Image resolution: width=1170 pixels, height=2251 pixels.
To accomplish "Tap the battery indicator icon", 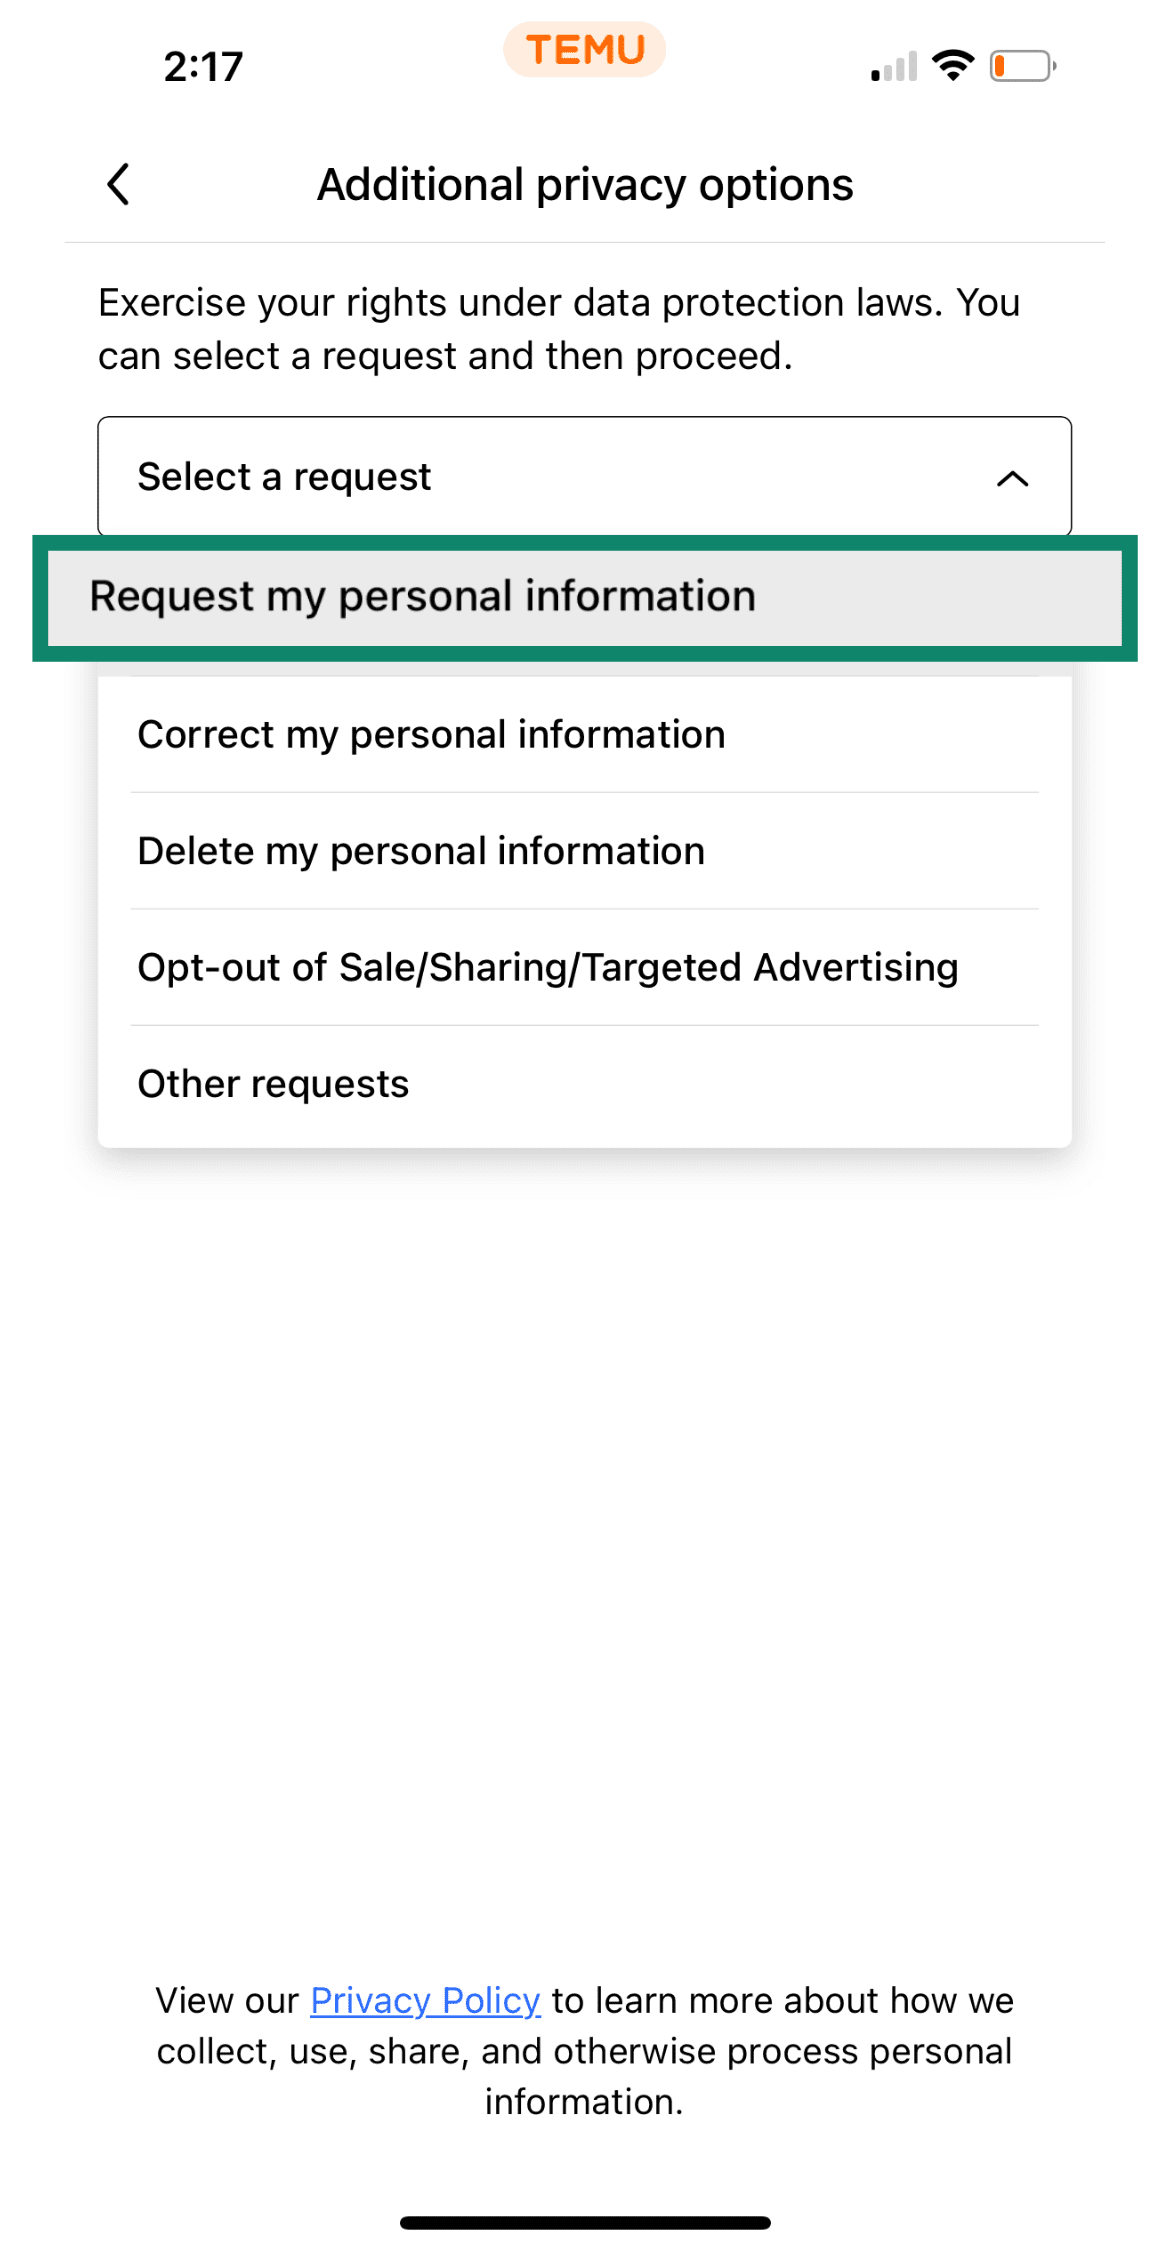I will [1018, 64].
